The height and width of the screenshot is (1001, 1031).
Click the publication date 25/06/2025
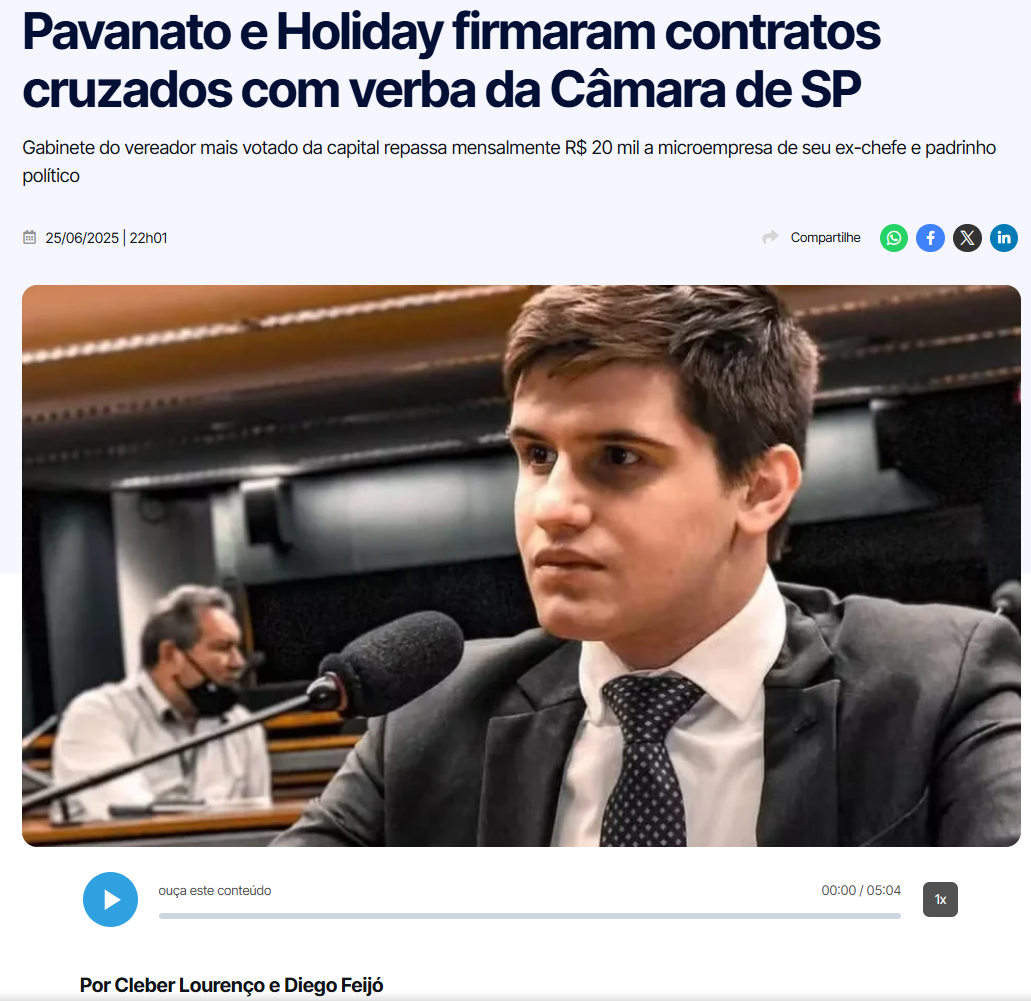(82, 238)
